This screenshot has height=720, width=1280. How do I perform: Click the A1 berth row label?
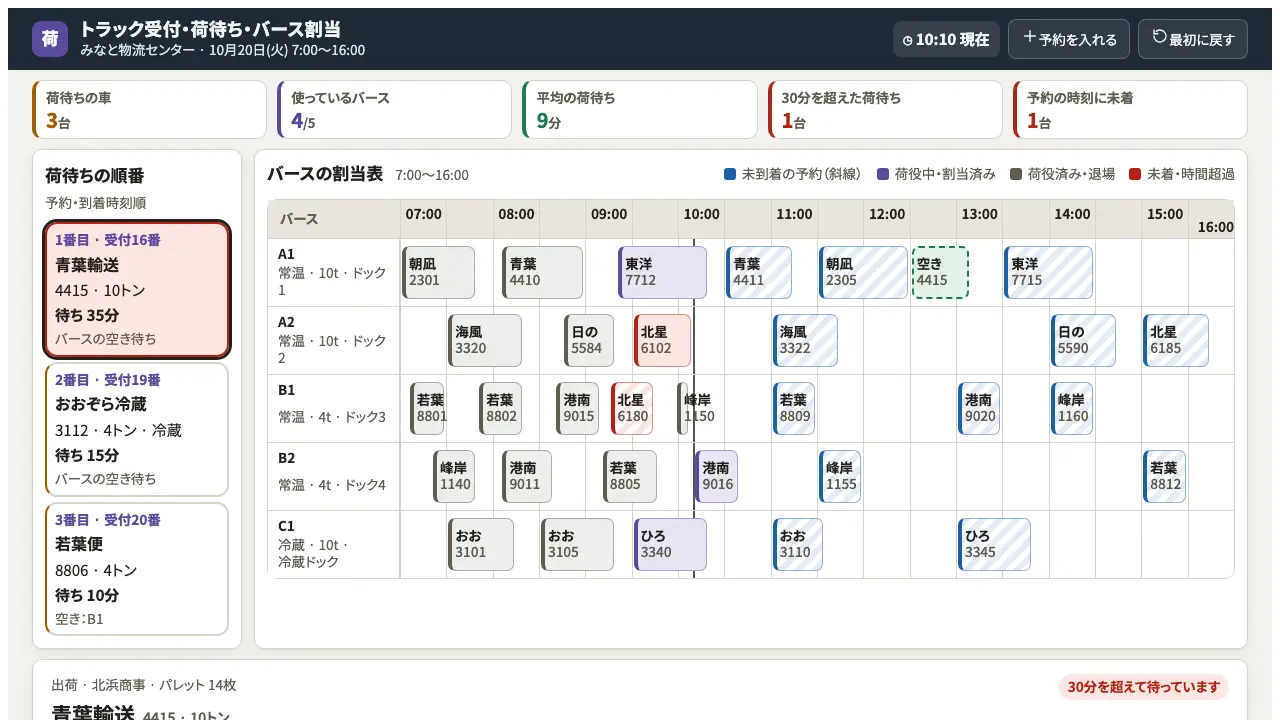pyautogui.click(x=334, y=272)
